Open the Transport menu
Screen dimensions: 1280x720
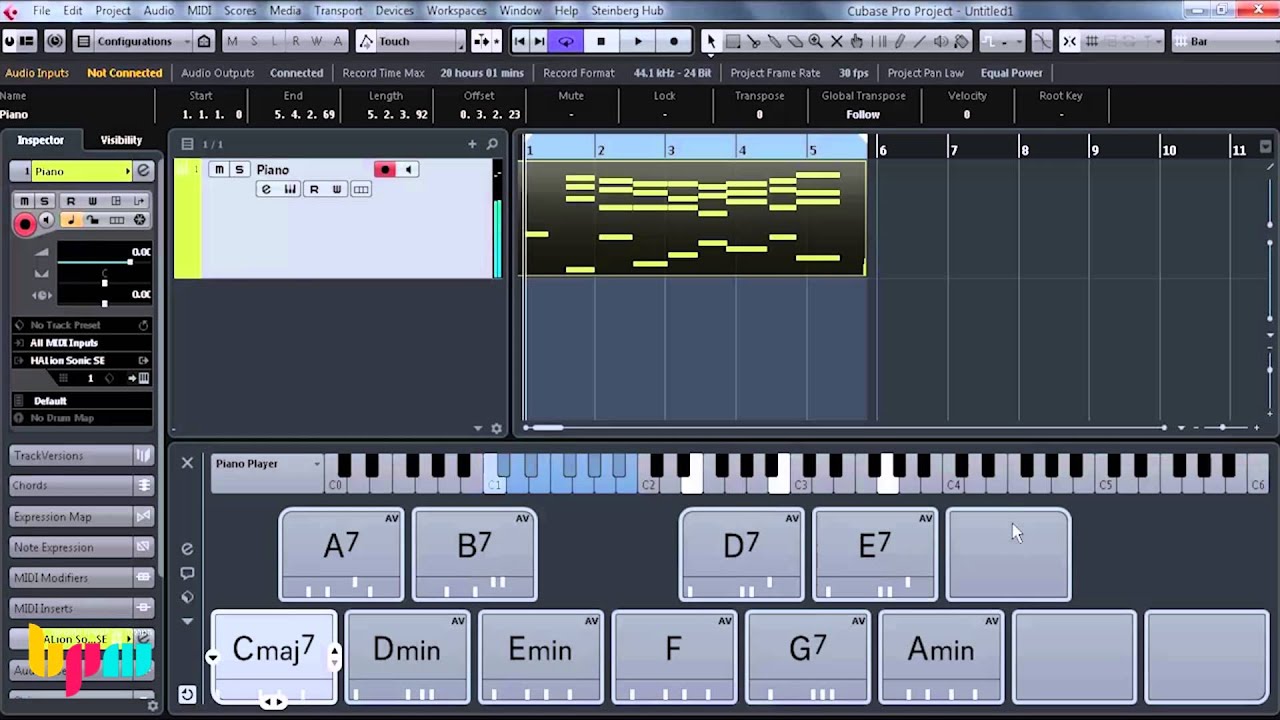coord(338,10)
